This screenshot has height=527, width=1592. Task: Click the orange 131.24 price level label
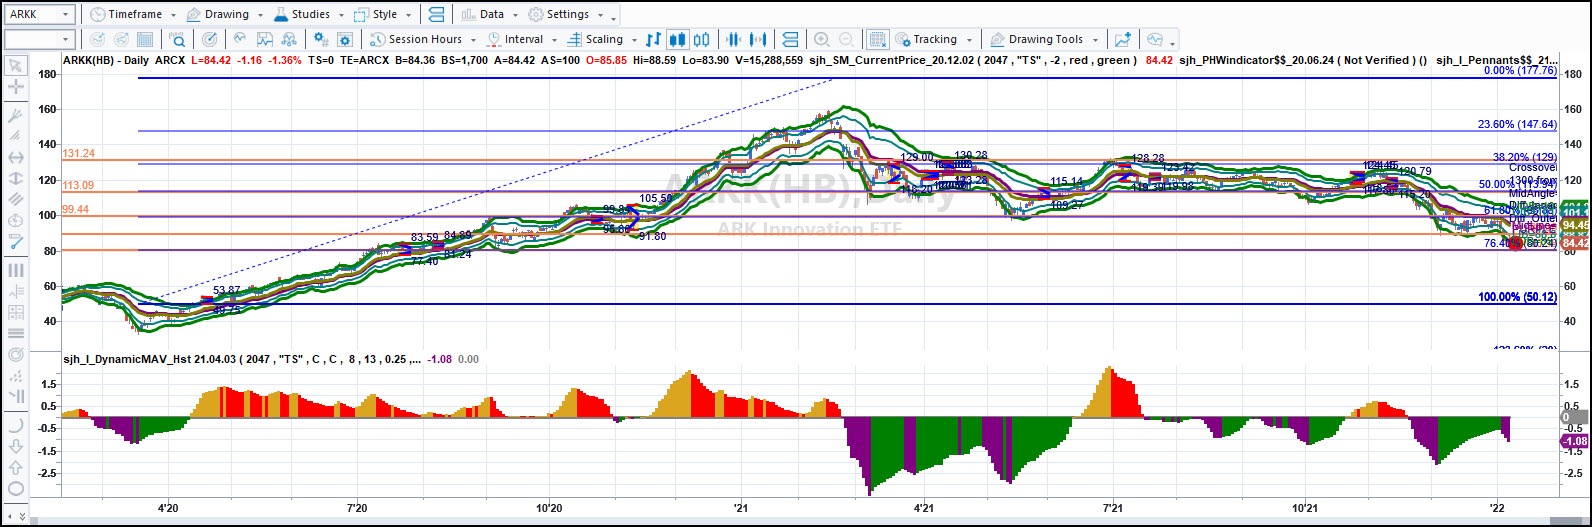[78, 154]
